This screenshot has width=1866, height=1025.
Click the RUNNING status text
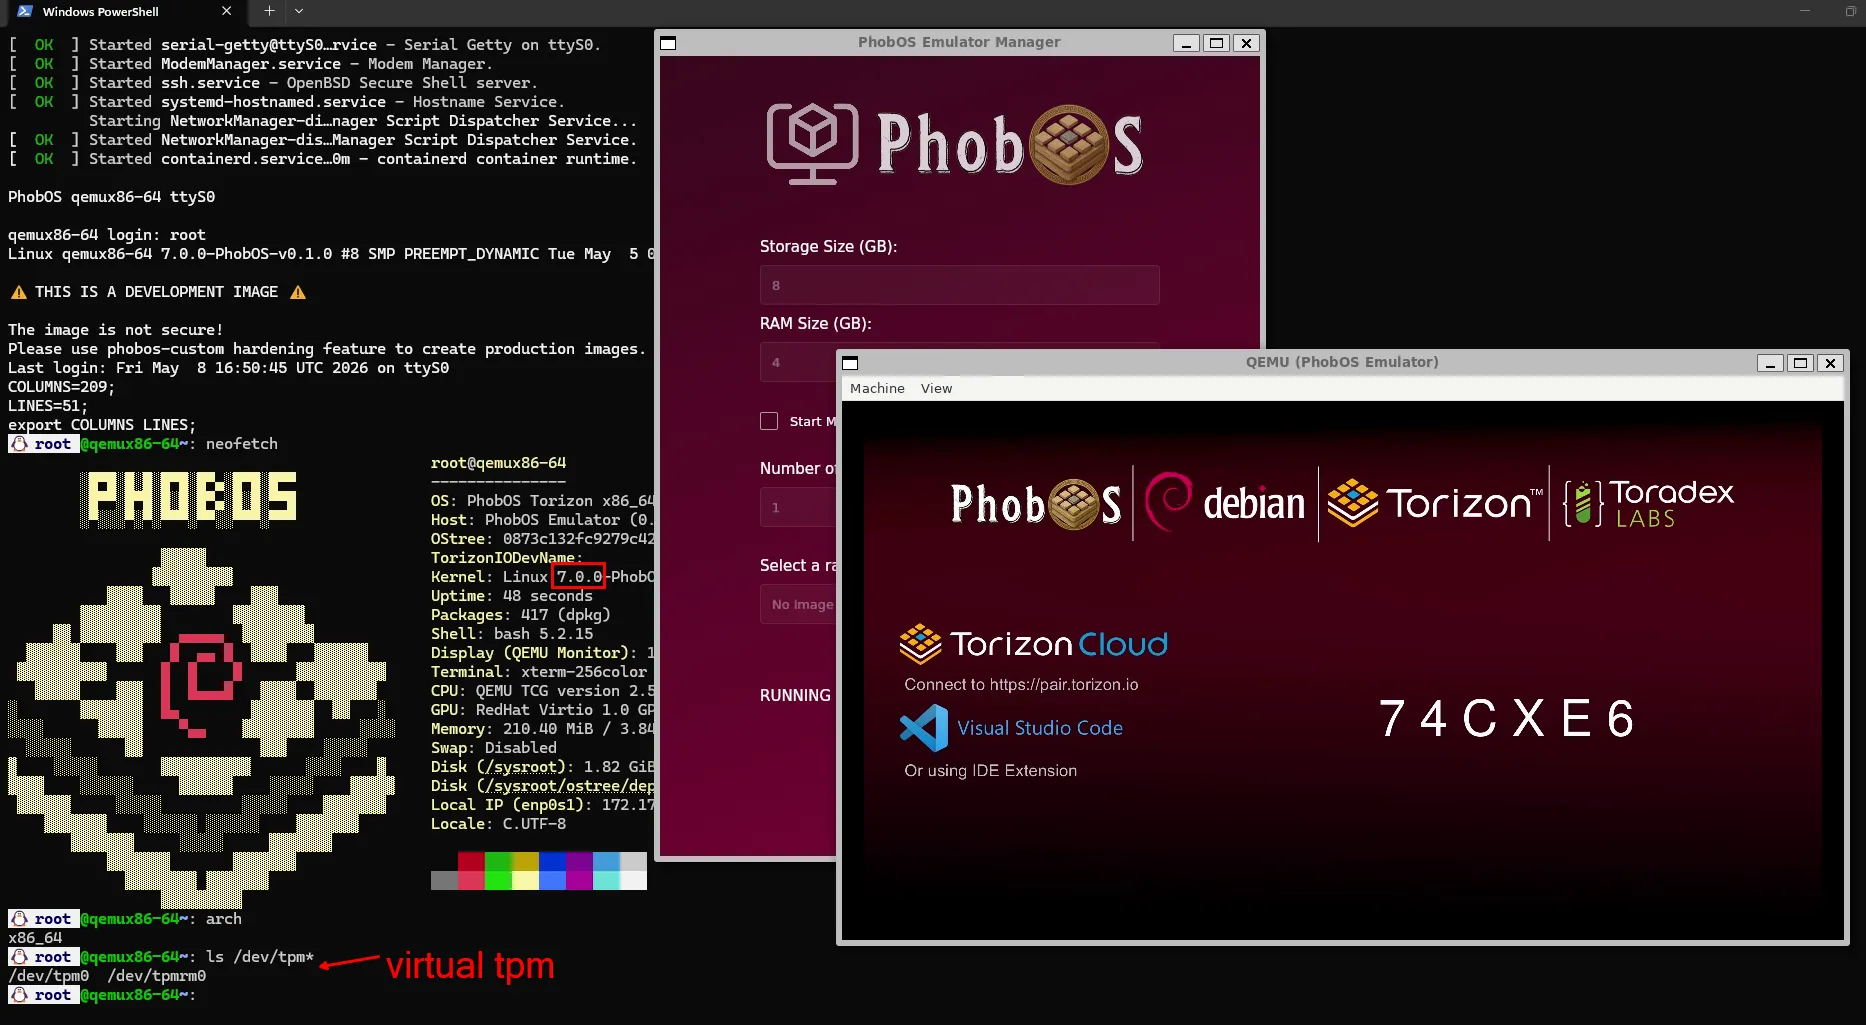(795, 696)
